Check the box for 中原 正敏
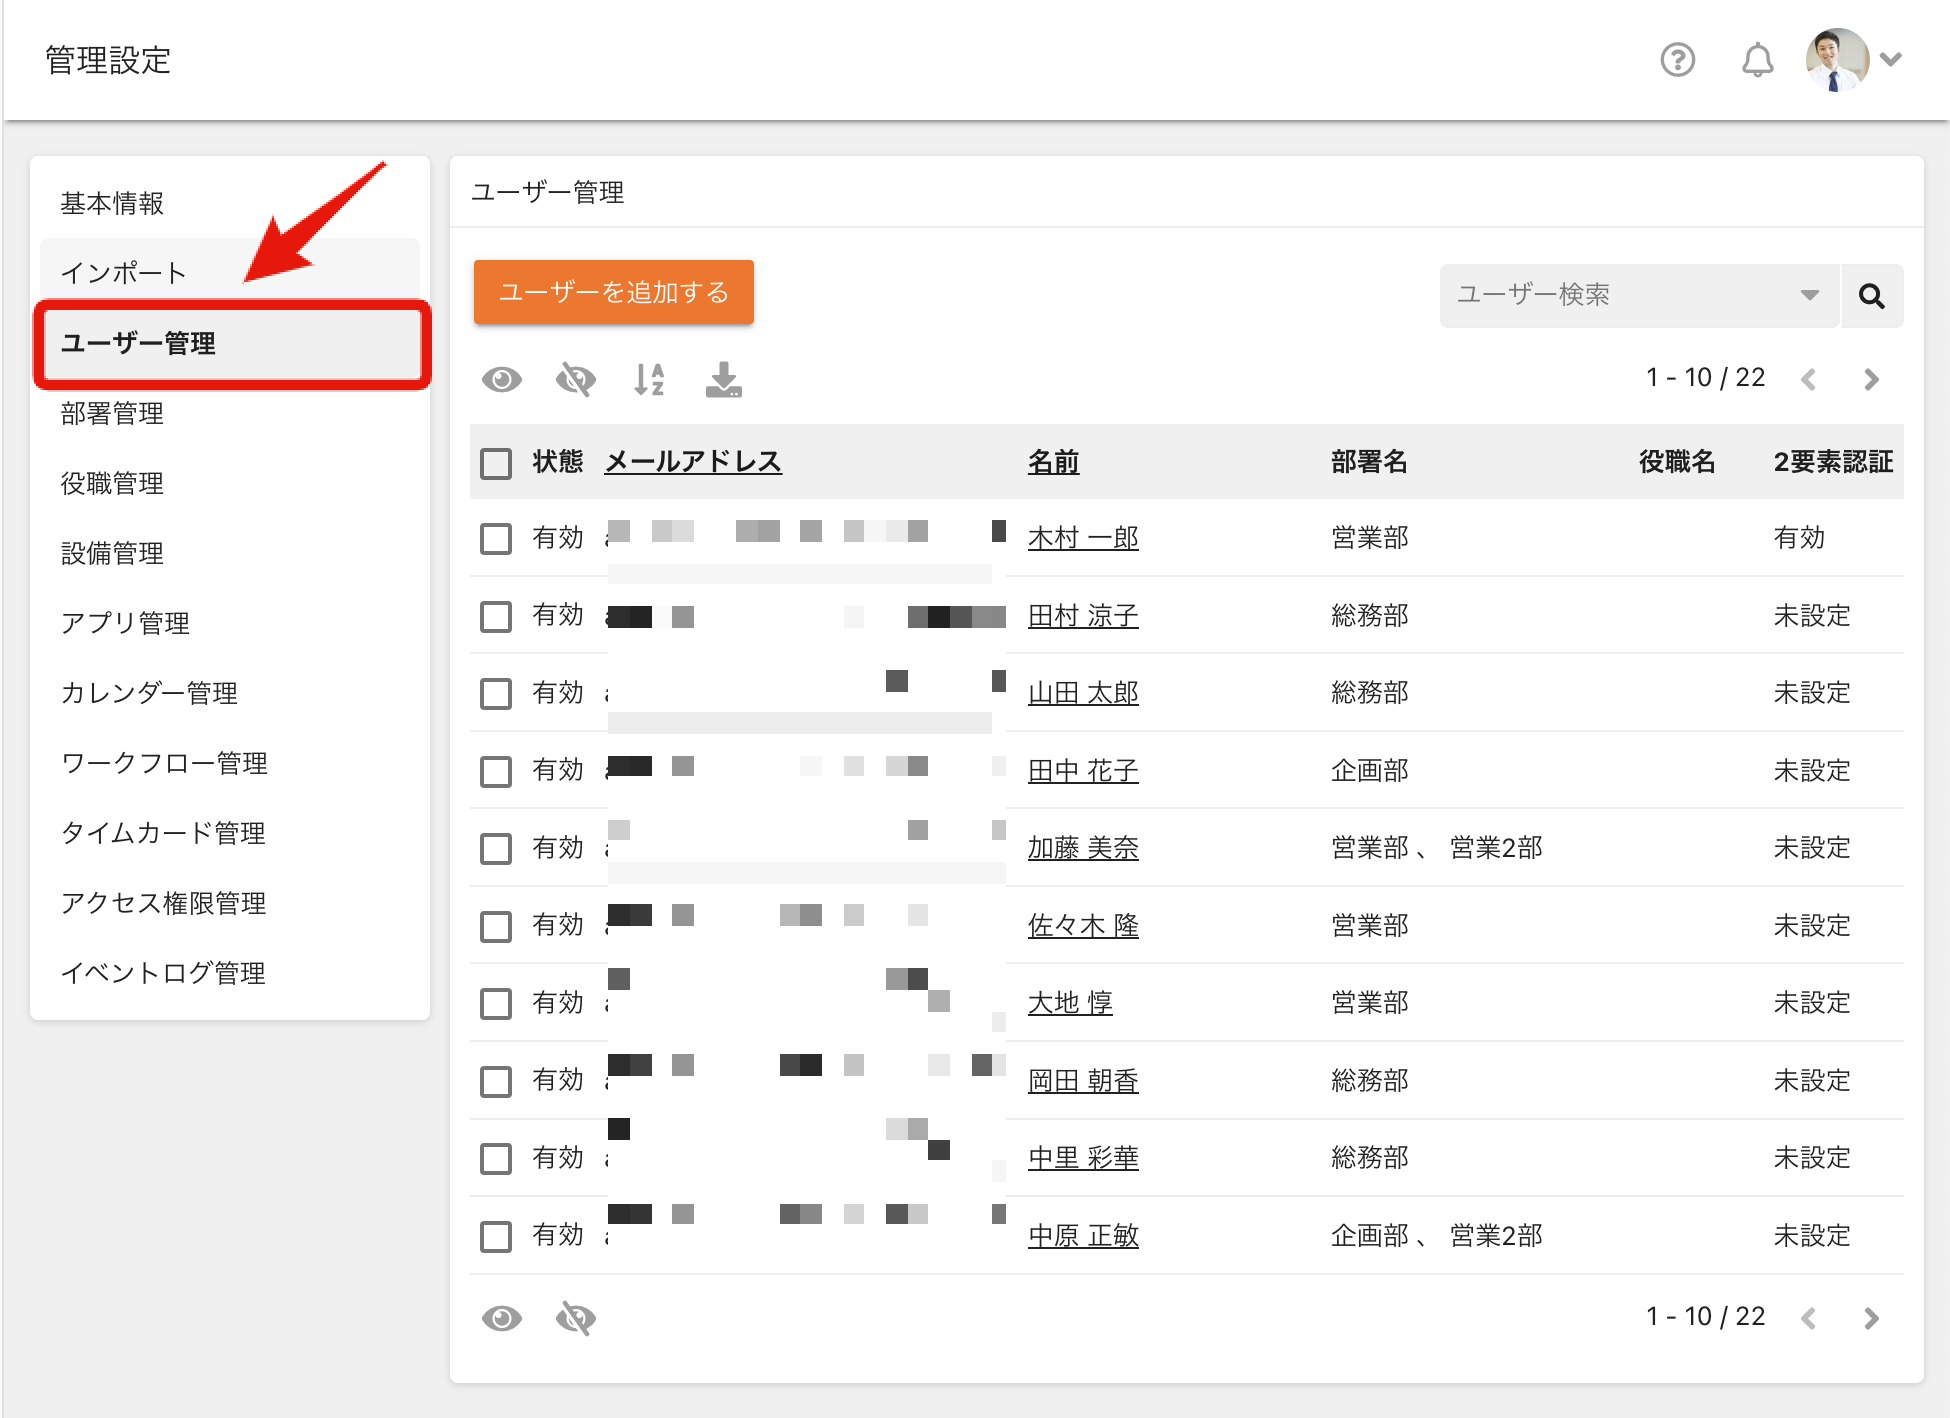This screenshot has height=1418, width=1950. tap(496, 1236)
